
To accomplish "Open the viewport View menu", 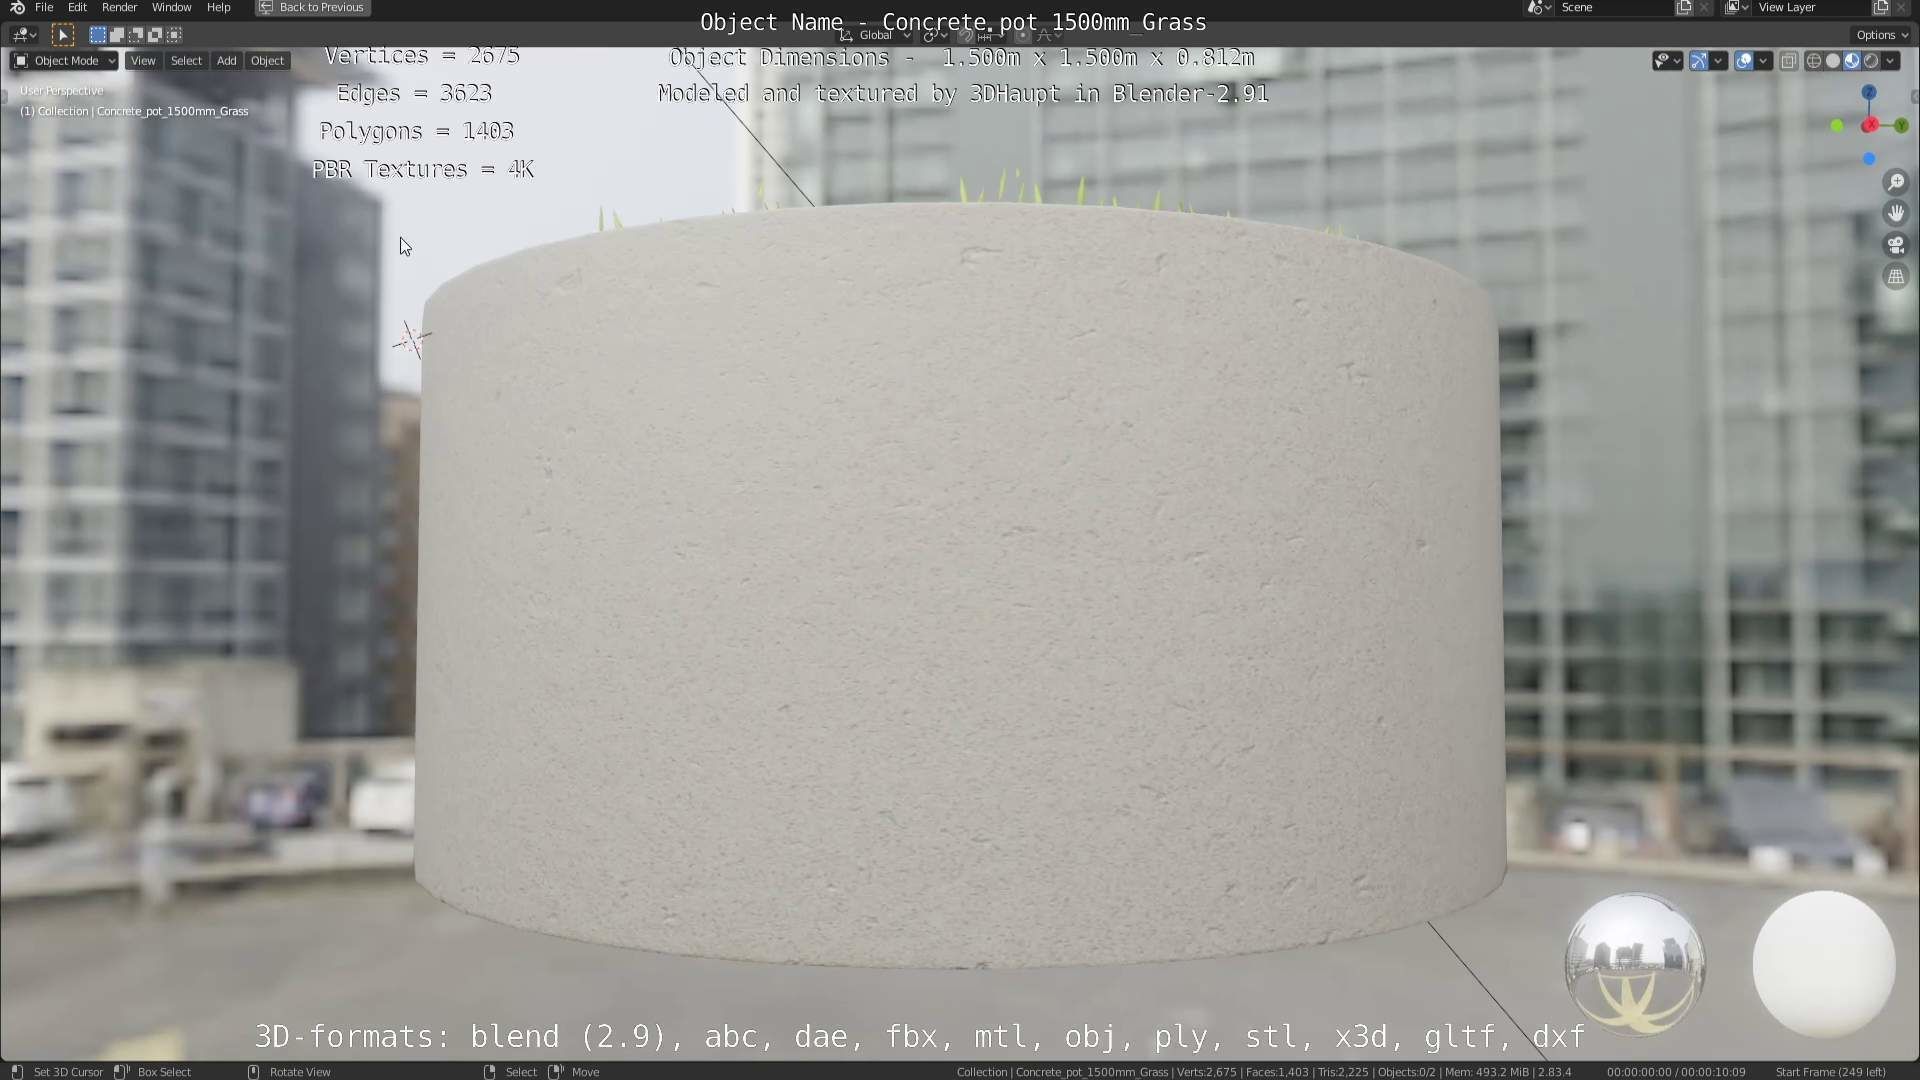I will (143, 61).
